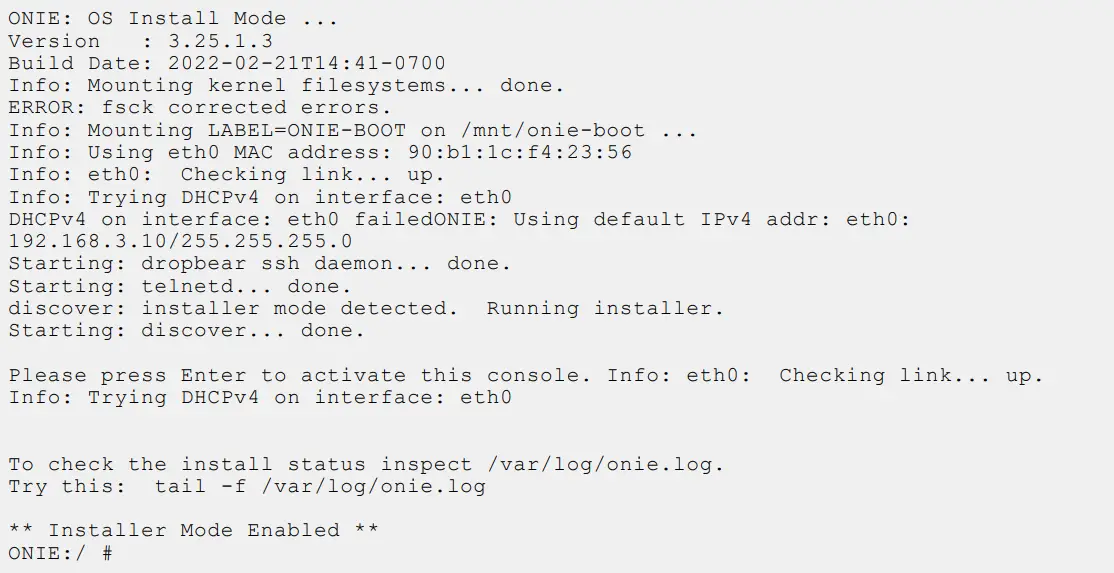
Task: Click the "installer mode detected" line
Action: (365, 308)
